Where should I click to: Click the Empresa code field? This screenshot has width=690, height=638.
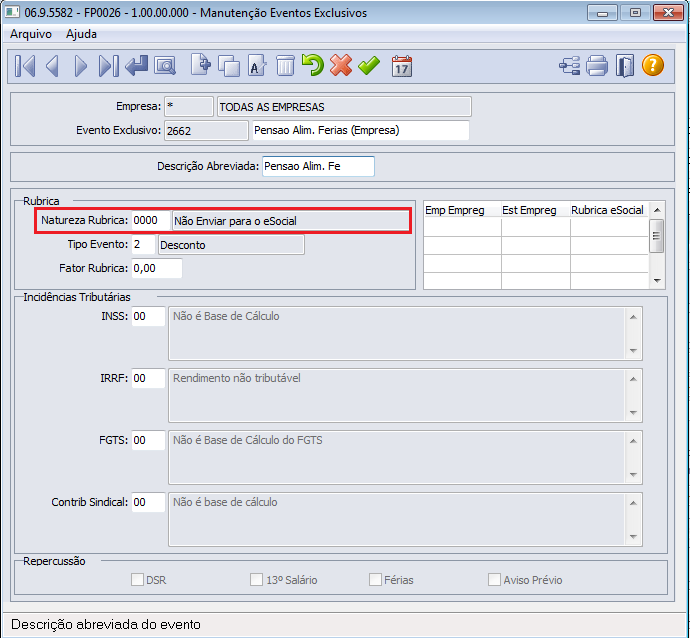(189, 106)
